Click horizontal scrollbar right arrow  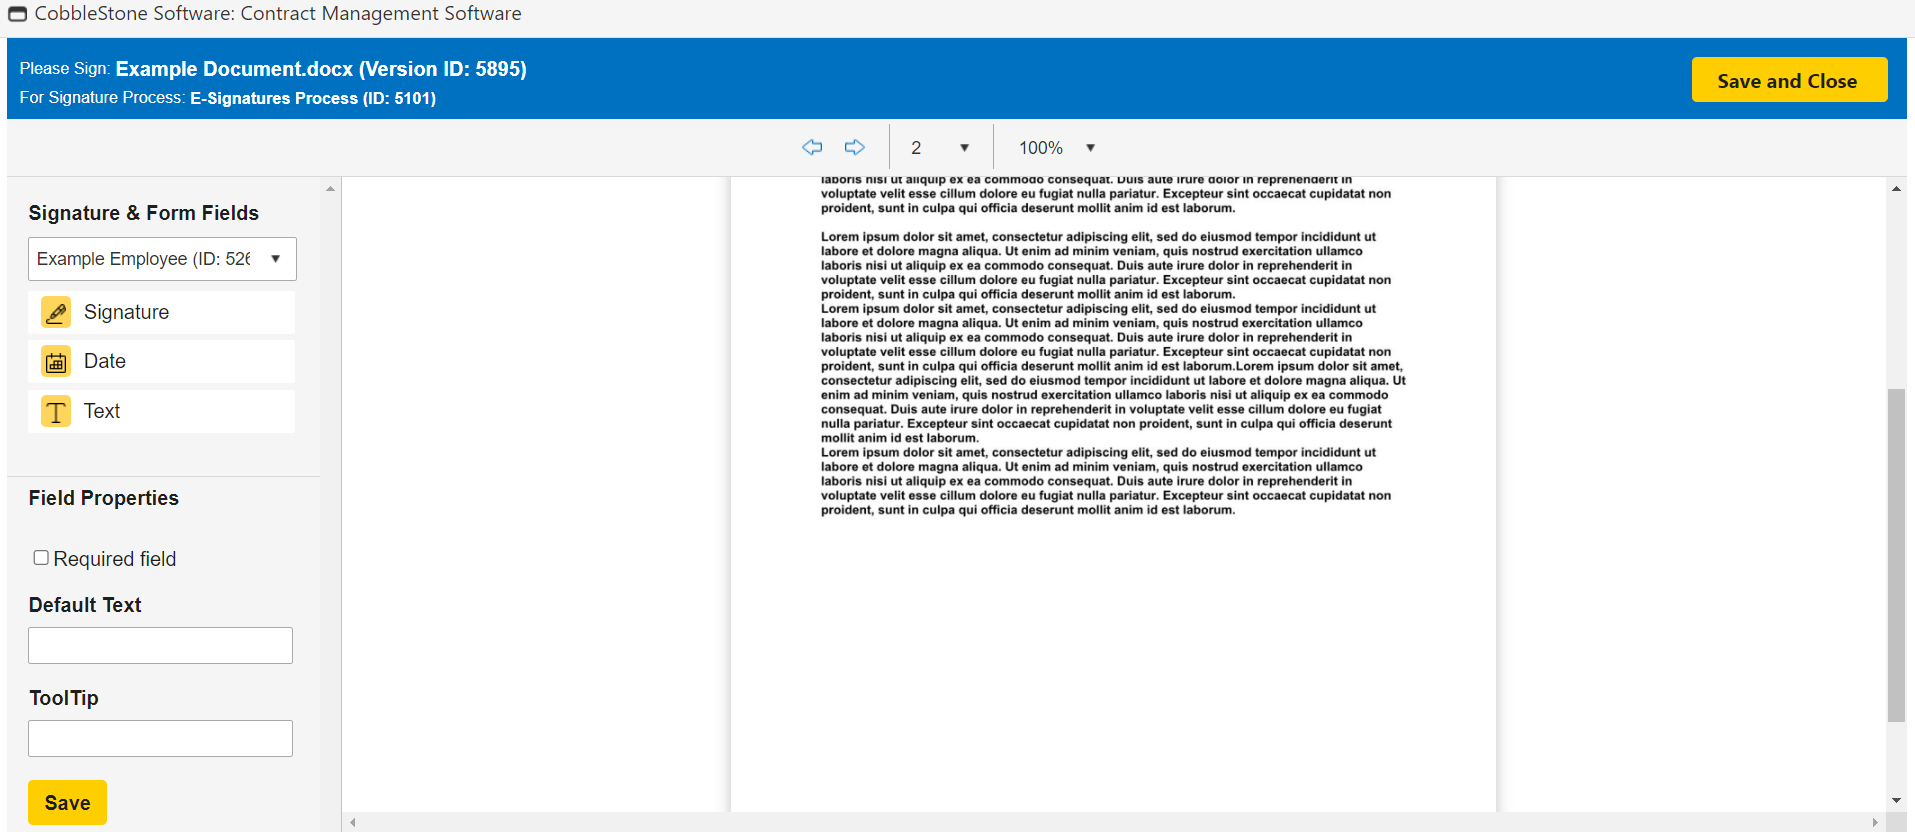1875,823
